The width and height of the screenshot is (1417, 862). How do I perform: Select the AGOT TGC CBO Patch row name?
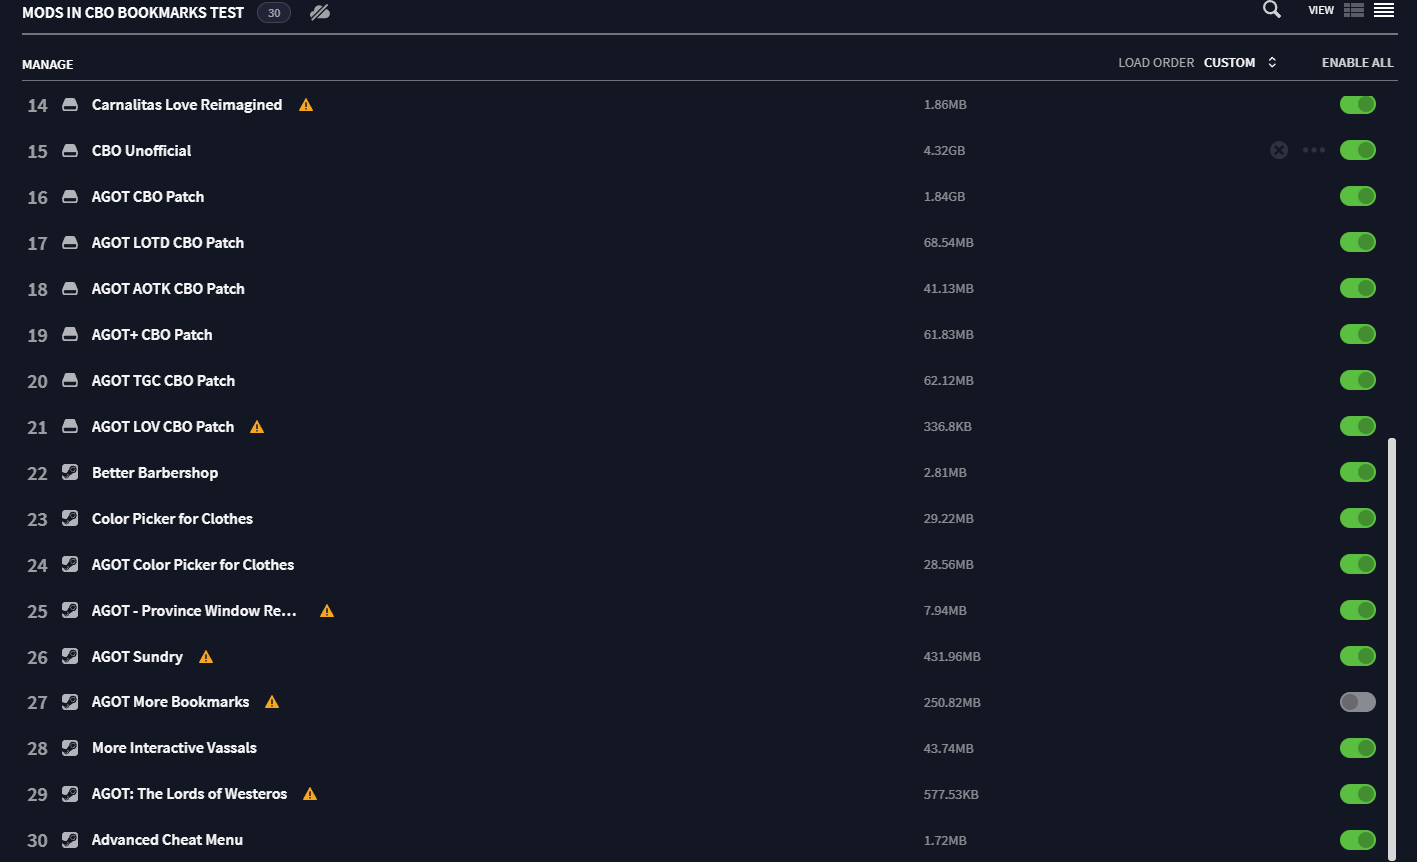coord(164,381)
